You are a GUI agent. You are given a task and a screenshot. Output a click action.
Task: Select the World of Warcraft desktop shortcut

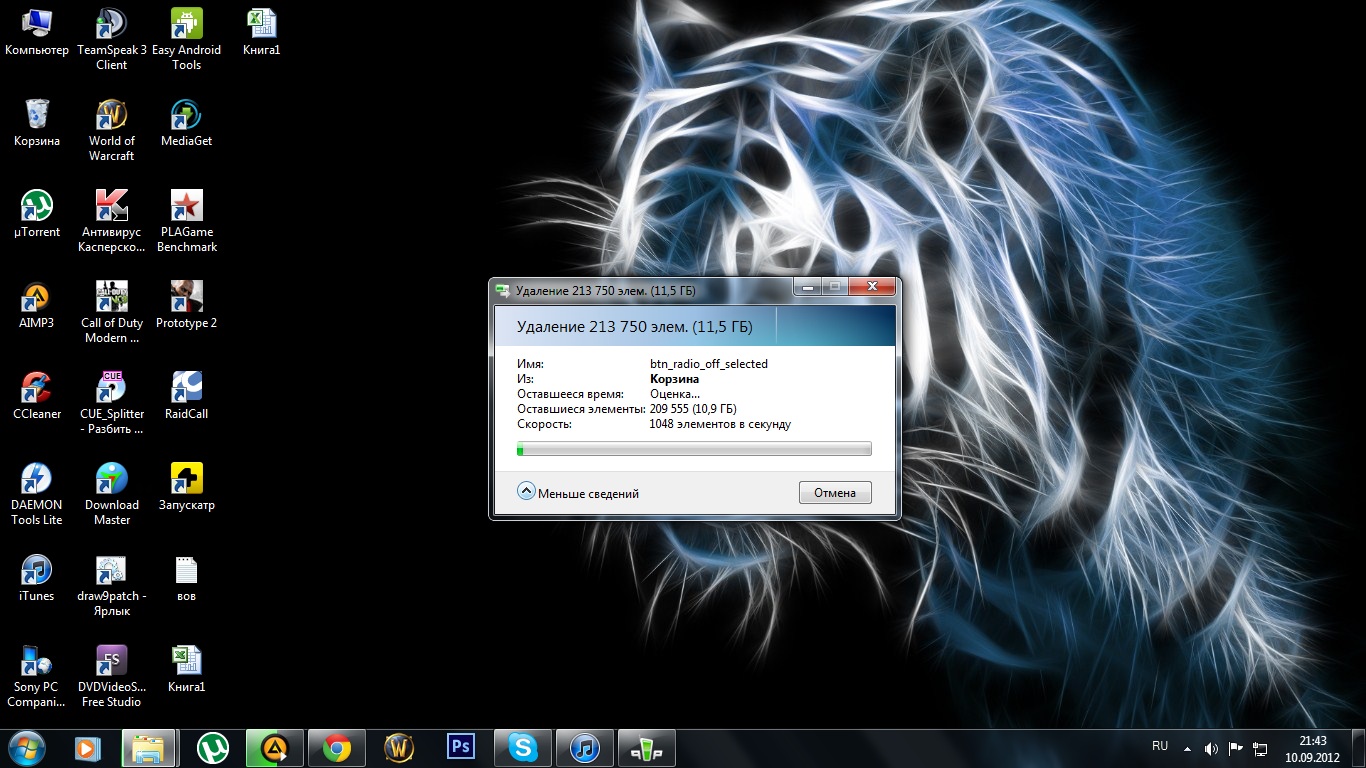tap(111, 130)
